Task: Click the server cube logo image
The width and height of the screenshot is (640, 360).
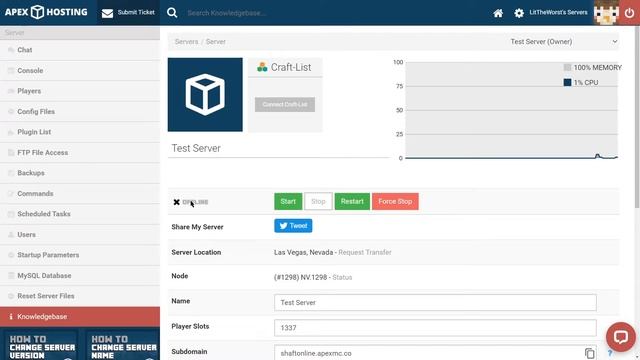Action: click(x=205, y=95)
